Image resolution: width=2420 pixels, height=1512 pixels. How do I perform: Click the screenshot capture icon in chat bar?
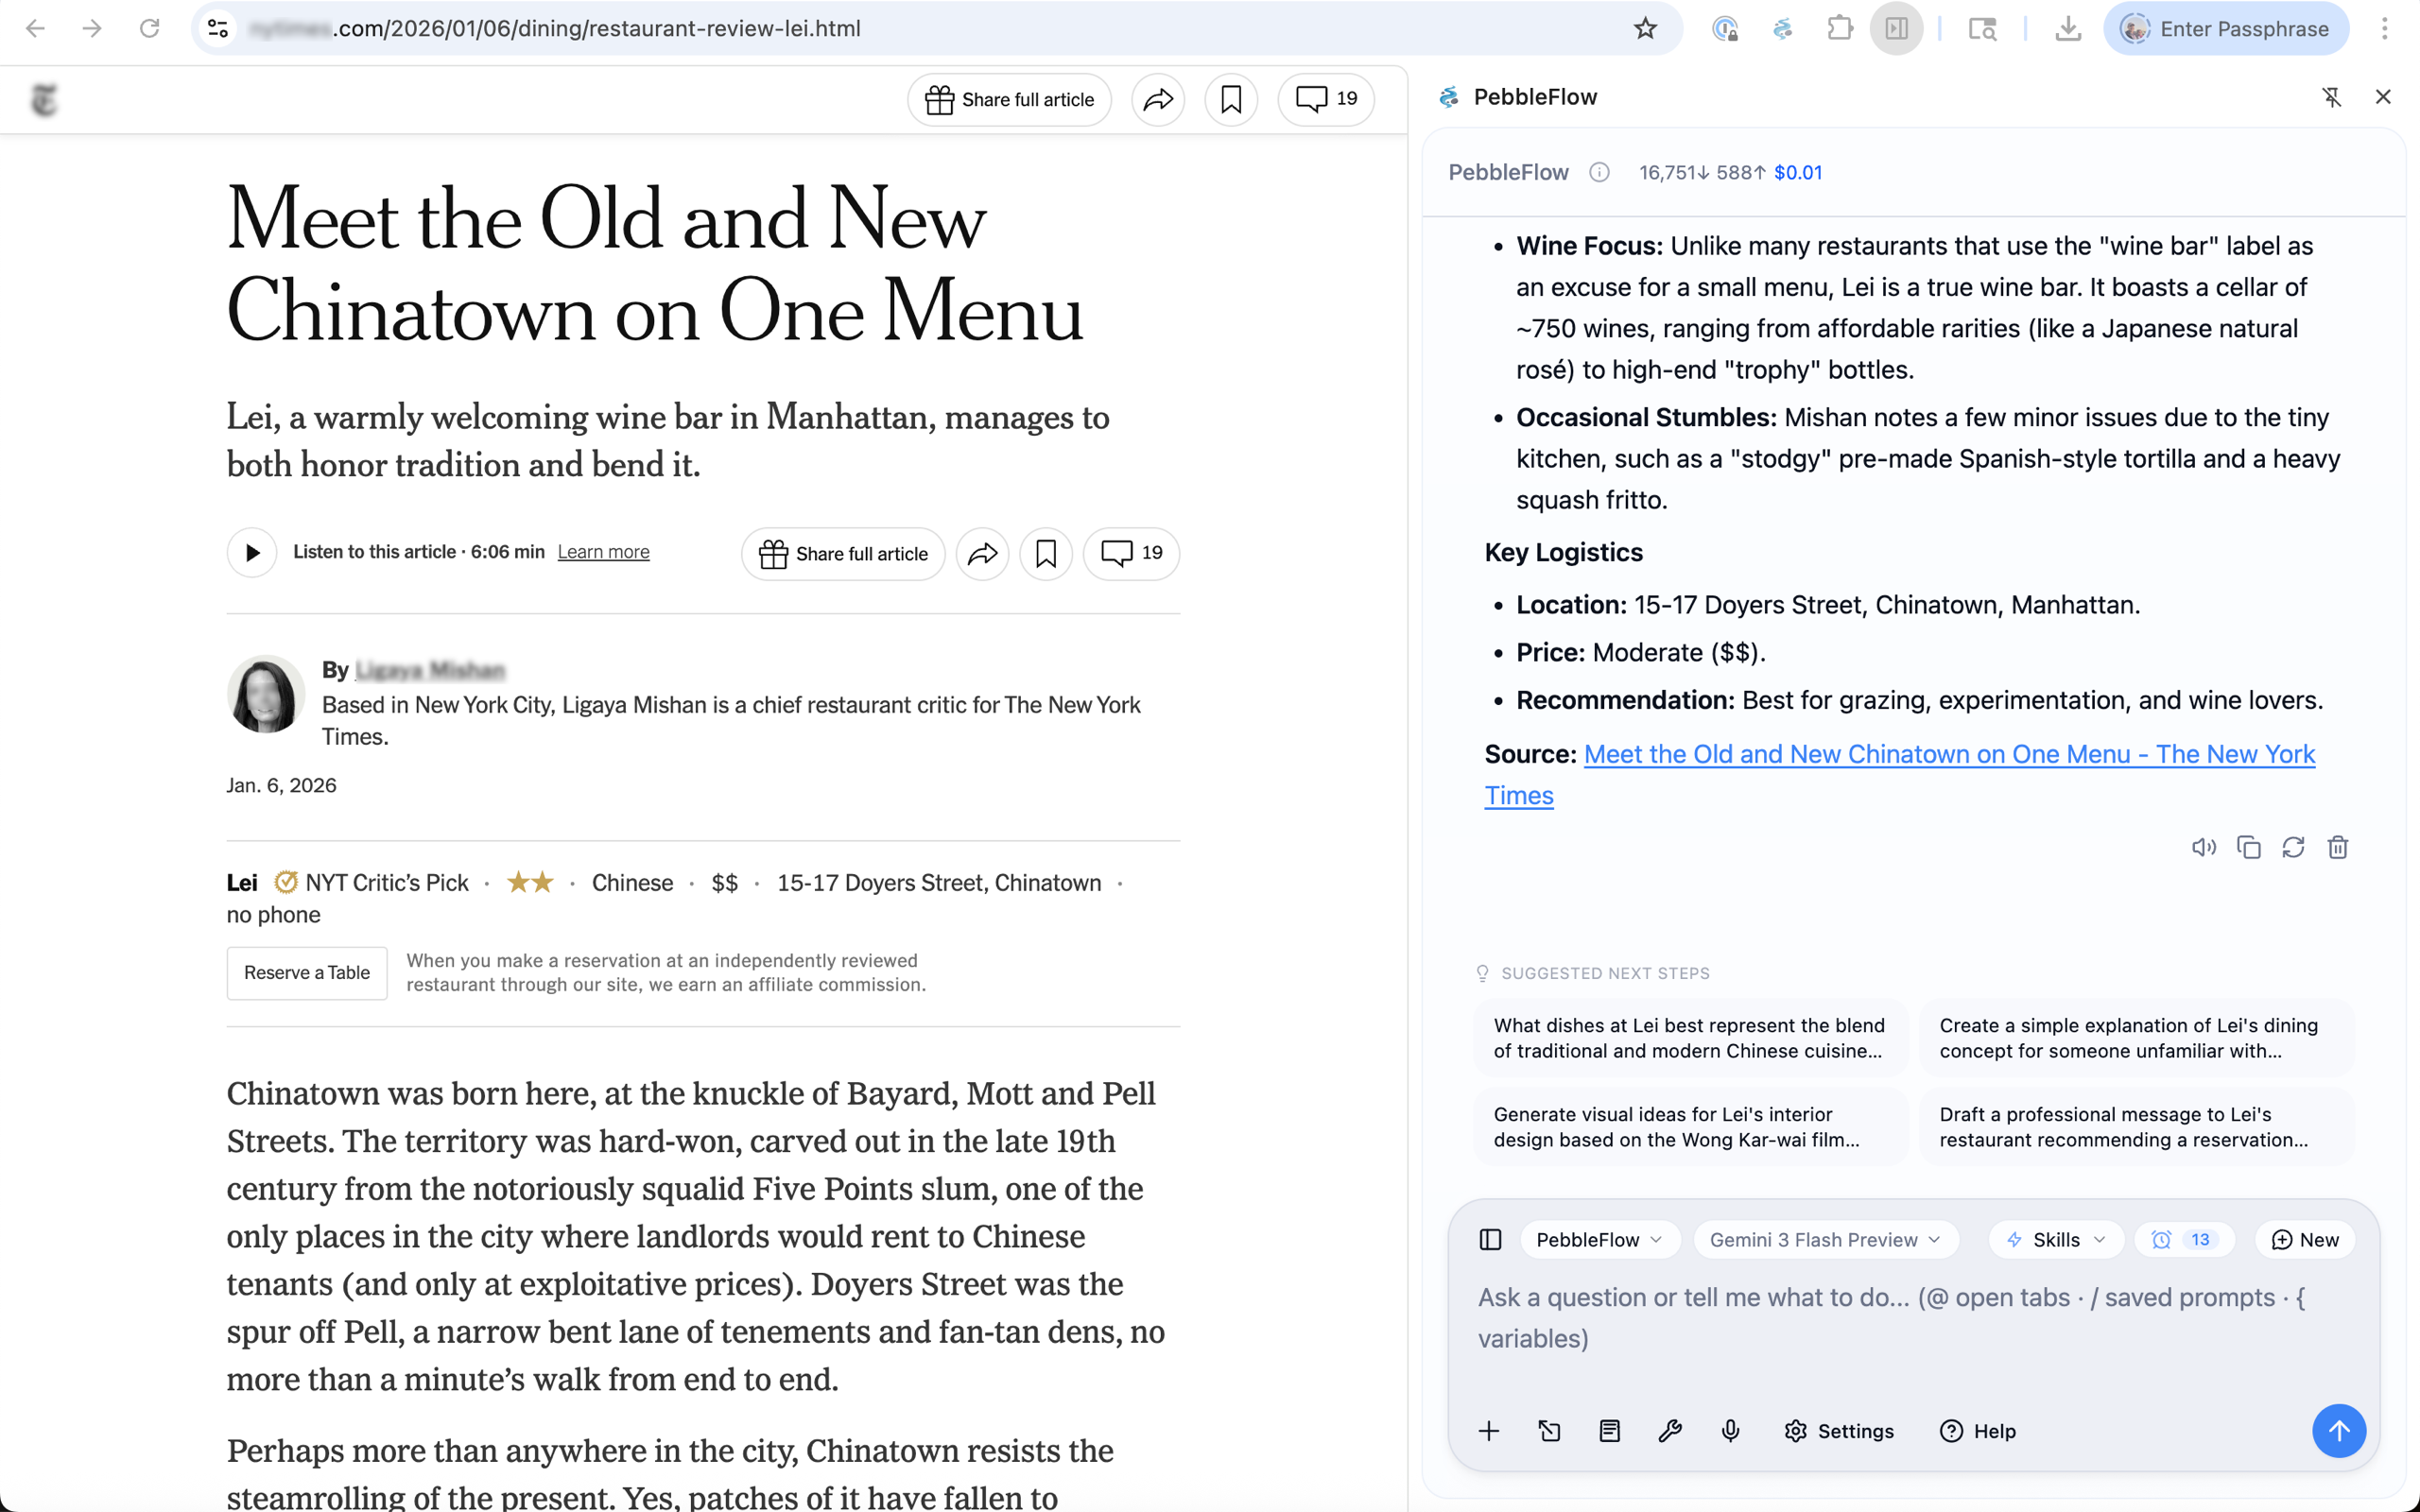(1549, 1430)
